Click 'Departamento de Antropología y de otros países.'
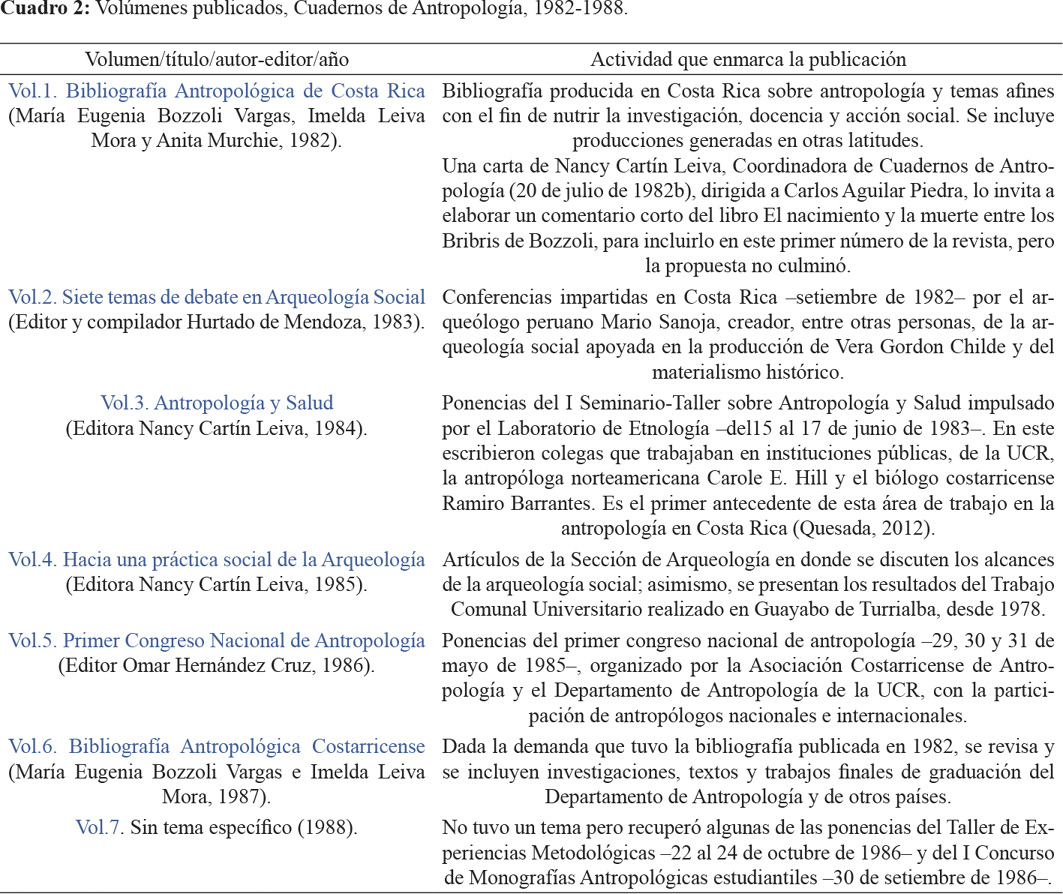 point(748,796)
